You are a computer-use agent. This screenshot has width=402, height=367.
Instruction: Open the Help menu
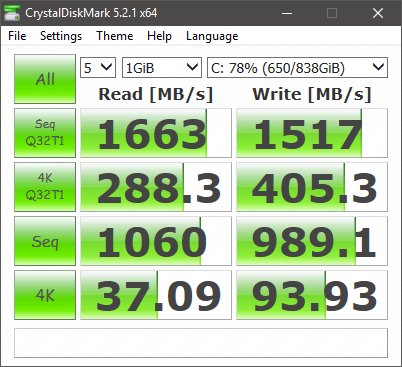159,36
